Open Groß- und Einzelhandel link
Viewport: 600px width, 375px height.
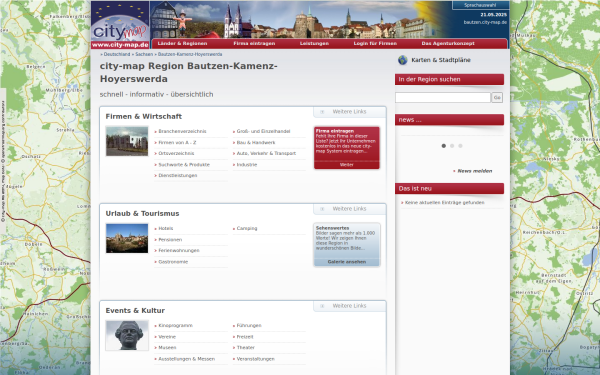click(263, 131)
